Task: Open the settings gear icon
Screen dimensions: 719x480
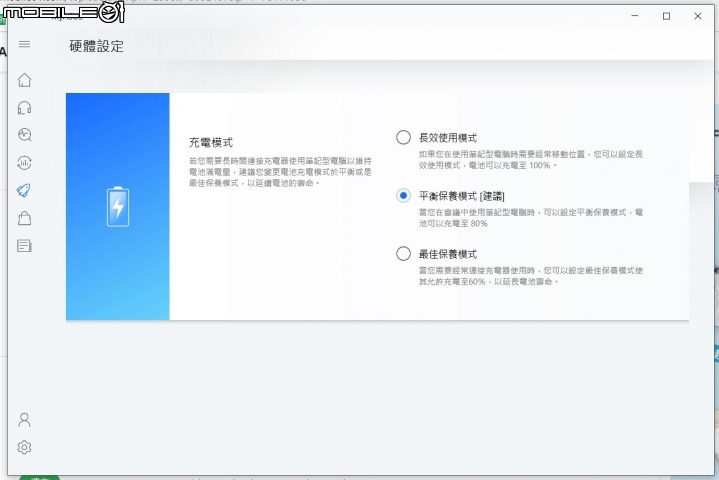Action: coord(24,447)
